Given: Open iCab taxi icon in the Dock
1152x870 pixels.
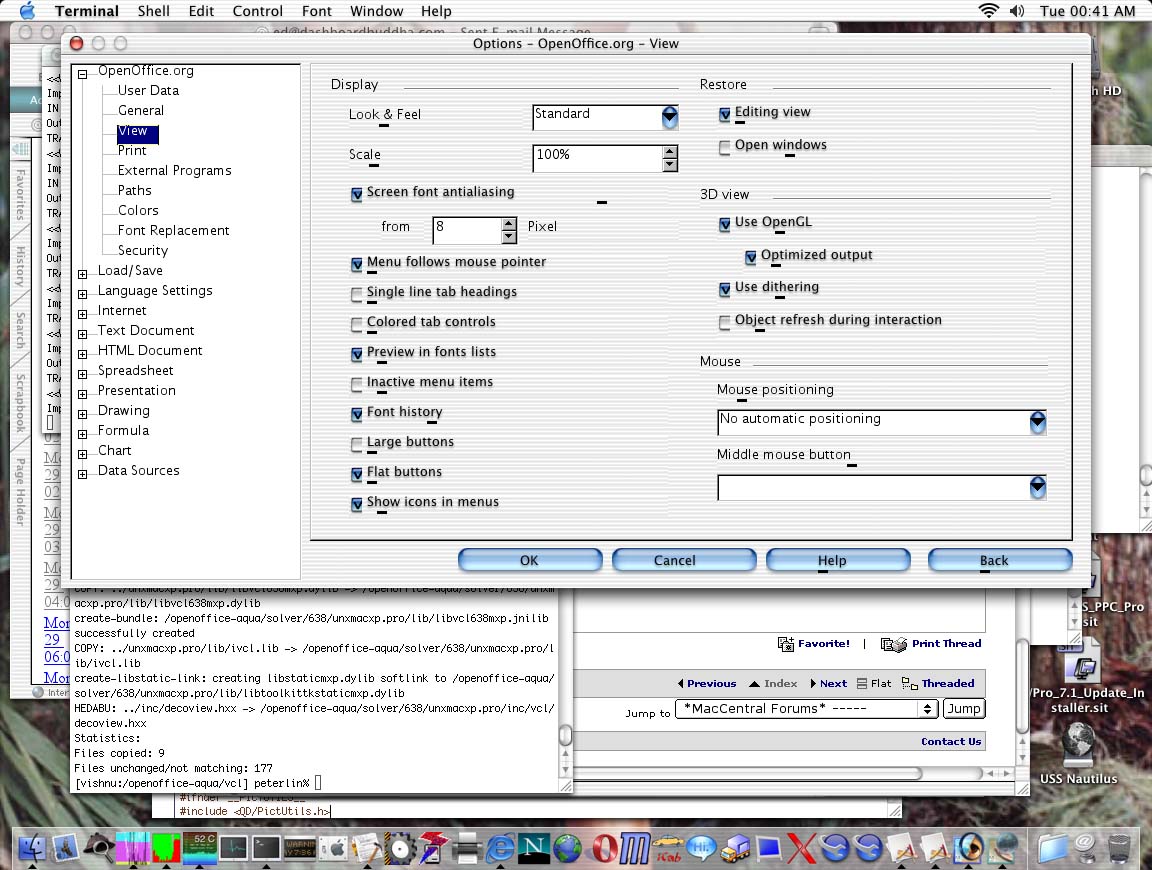Looking at the screenshot, I should click(669, 849).
